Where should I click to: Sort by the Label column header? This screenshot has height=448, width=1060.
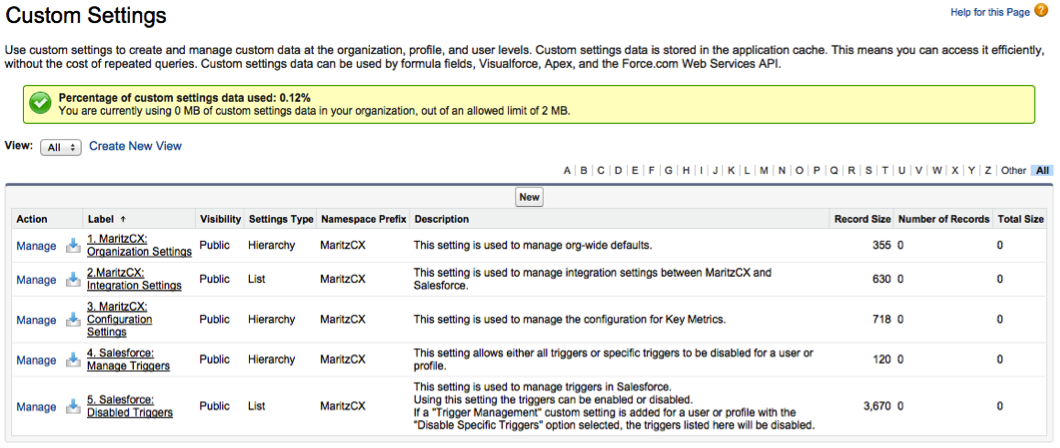coord(107,219)
